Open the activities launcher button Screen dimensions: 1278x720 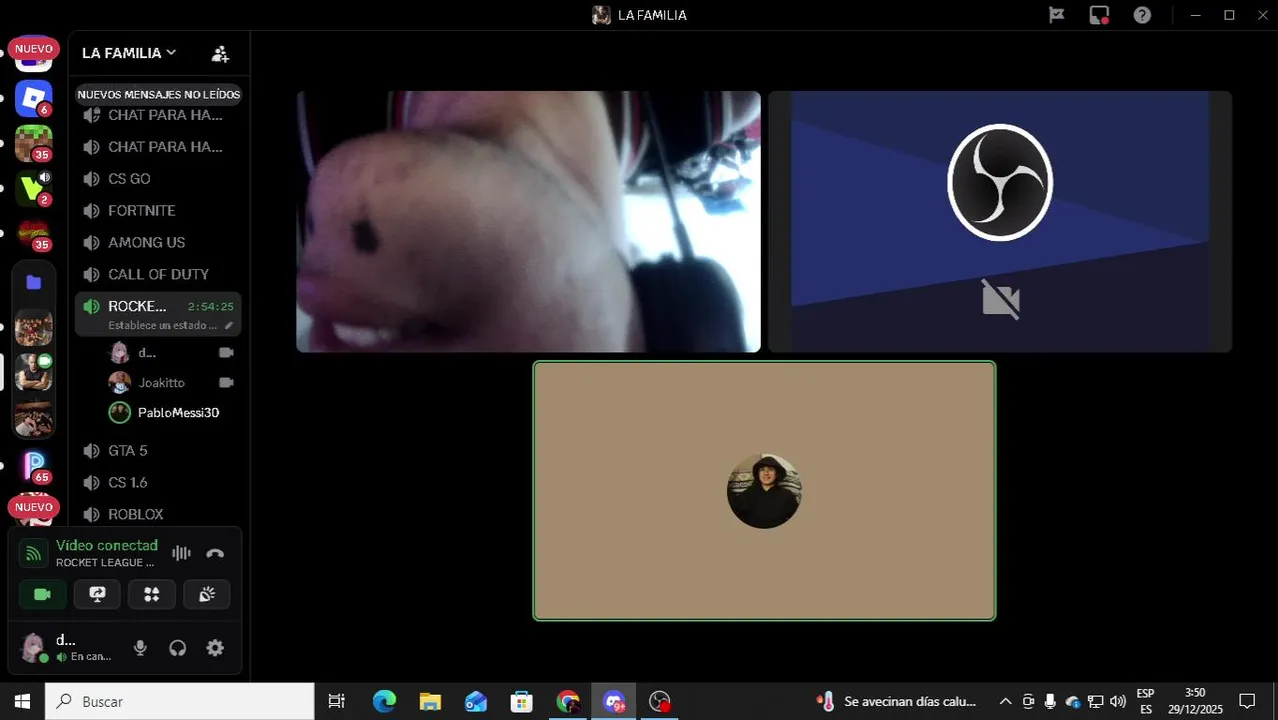152,594
